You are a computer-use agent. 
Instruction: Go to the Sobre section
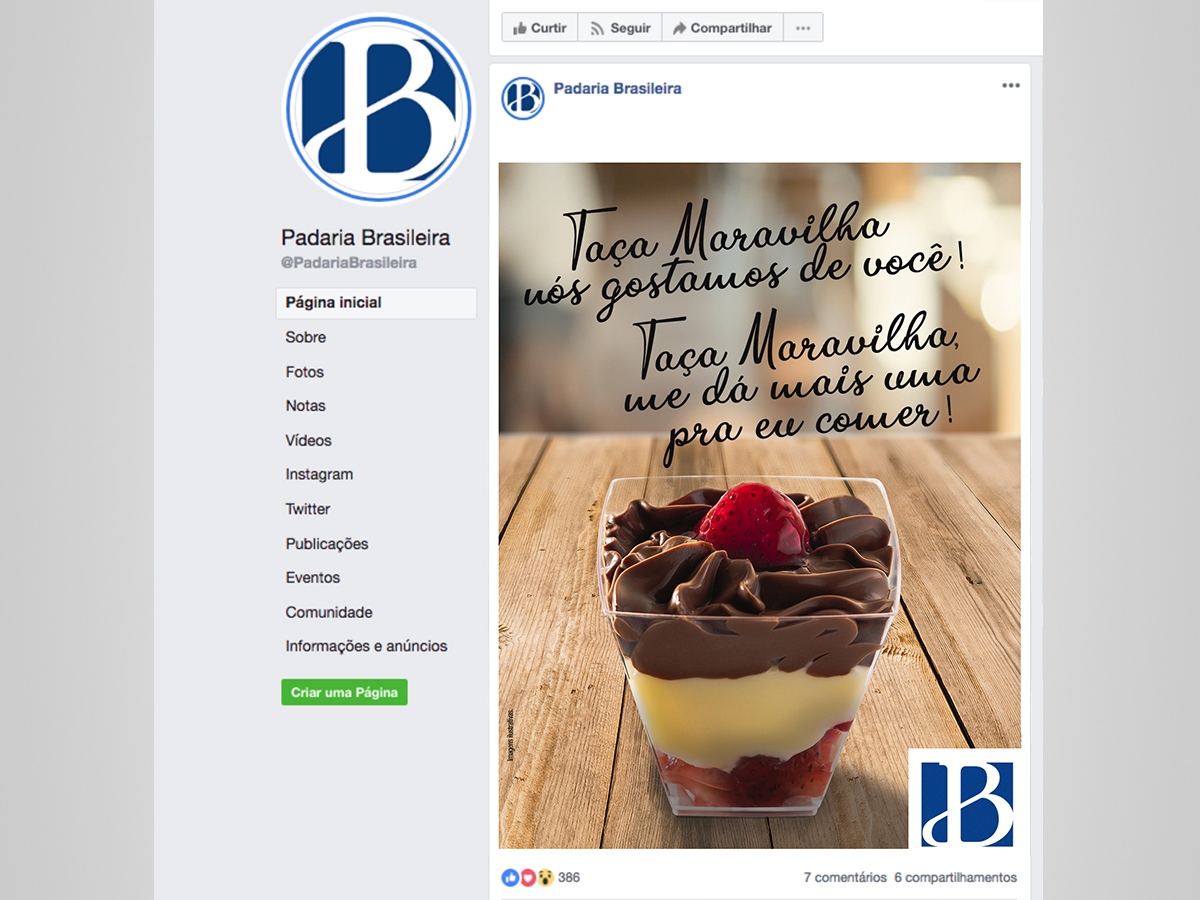pyautogui.click(x=306, y=337)
